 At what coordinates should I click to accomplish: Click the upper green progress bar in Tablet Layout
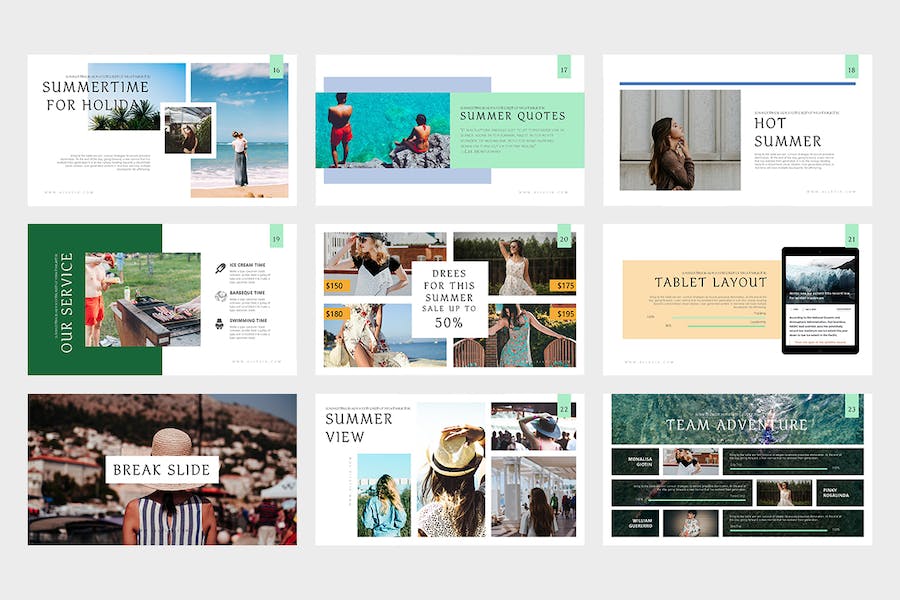point(719,318)
